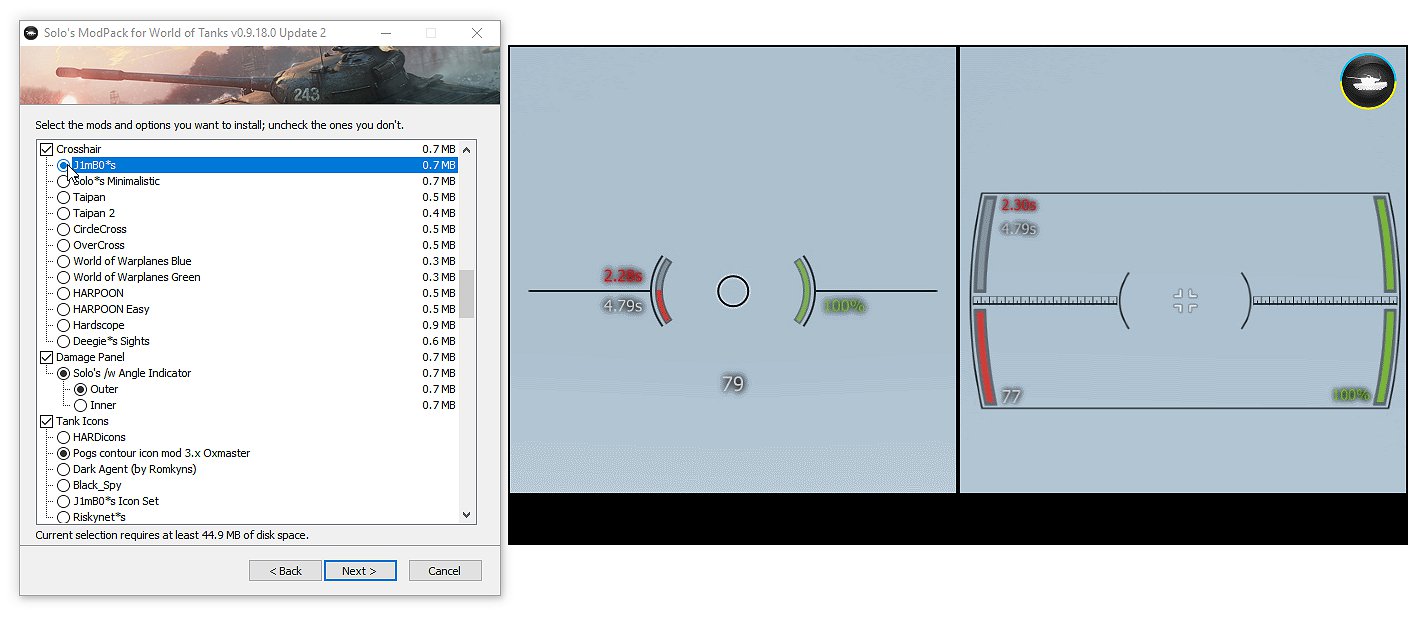The width and height of the screenshot is (1420, 621).
Task: Select the HARPOON Easy crosshair option
Action: (64, 309)
